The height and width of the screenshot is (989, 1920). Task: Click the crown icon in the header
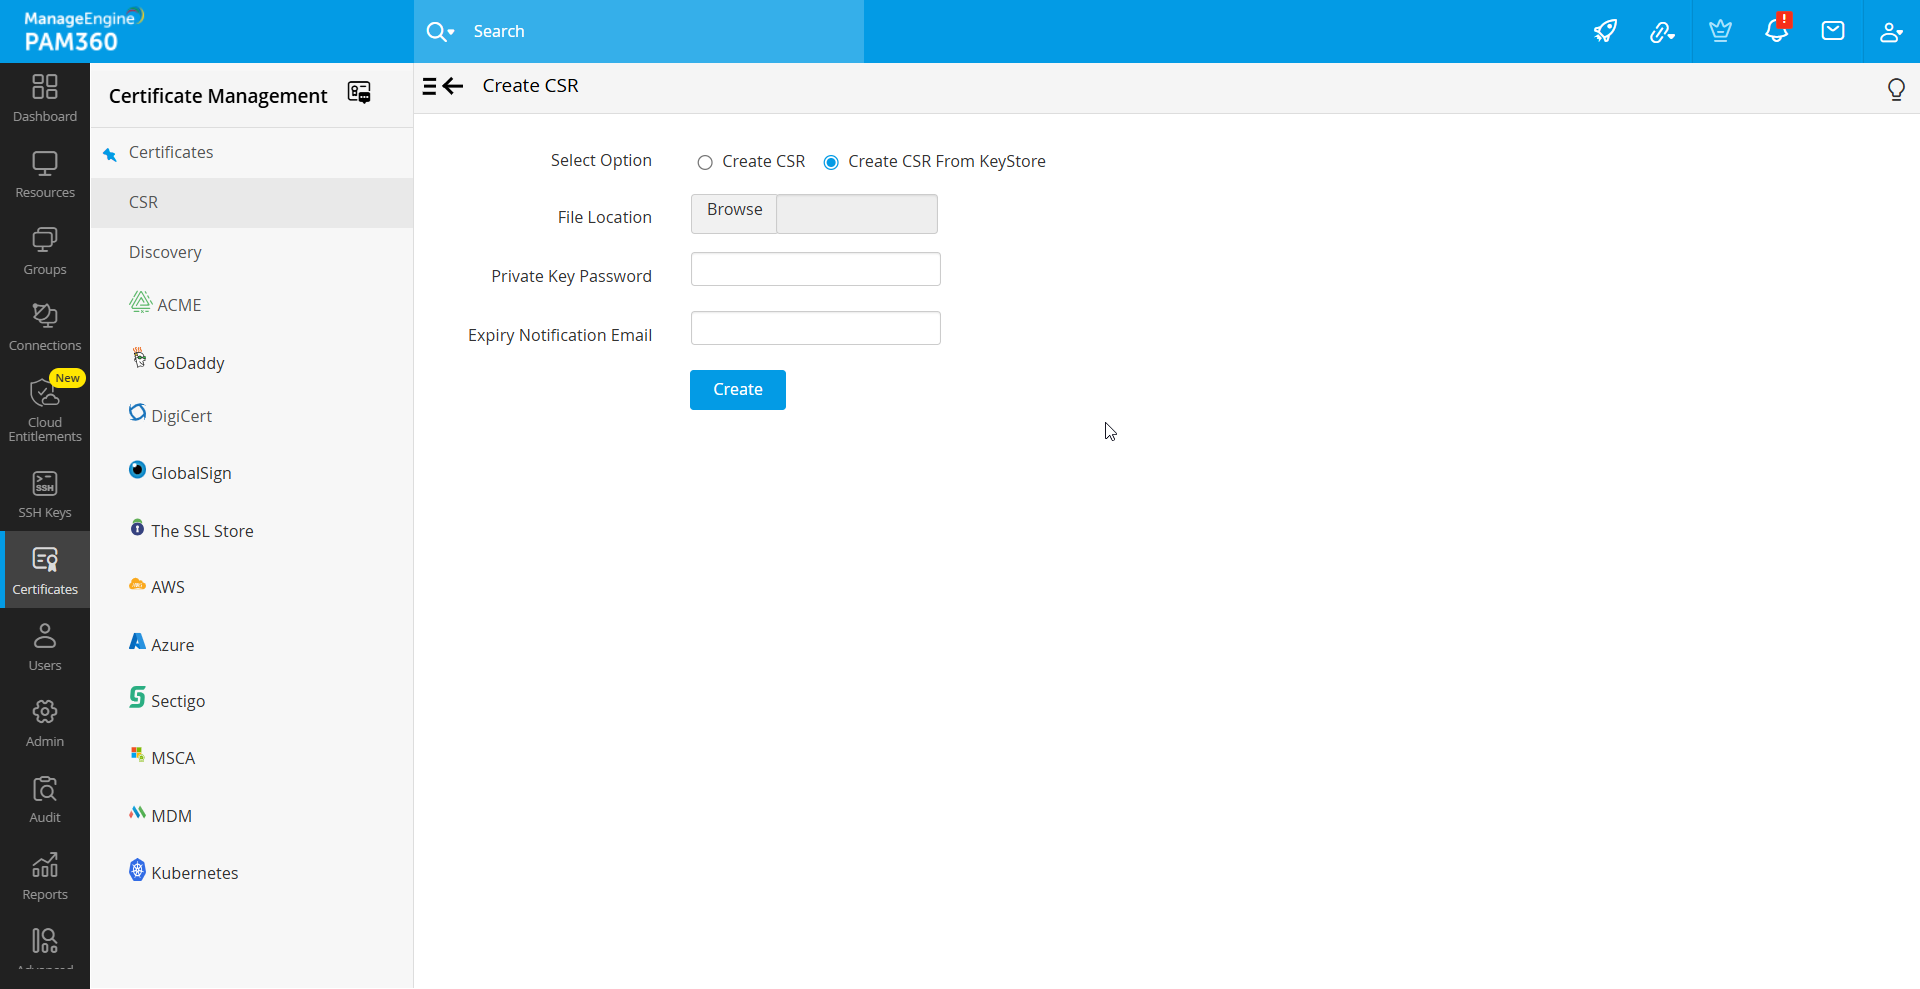tap(1720, 31)
